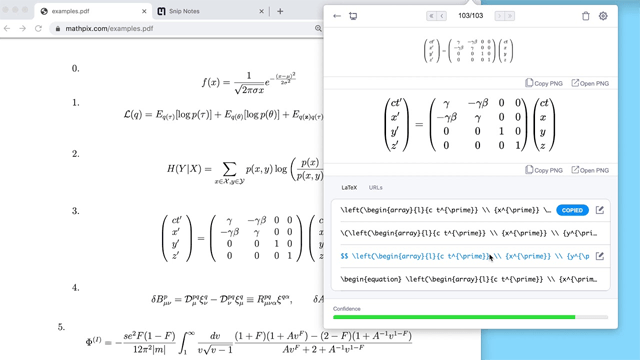The height and width of the screenshot is (360, 640).
Task: Close the examples.pdf tab
Action: 144,11
